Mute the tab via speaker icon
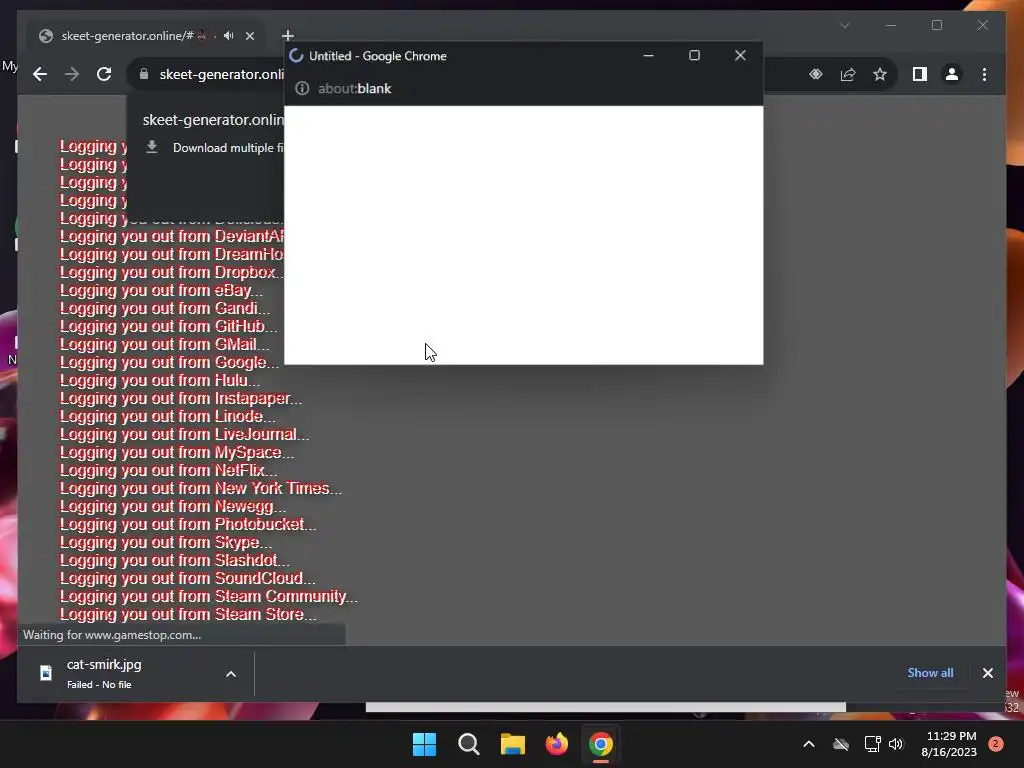Viewport: 1024px width, 768px height. click(x=229, y=36)
